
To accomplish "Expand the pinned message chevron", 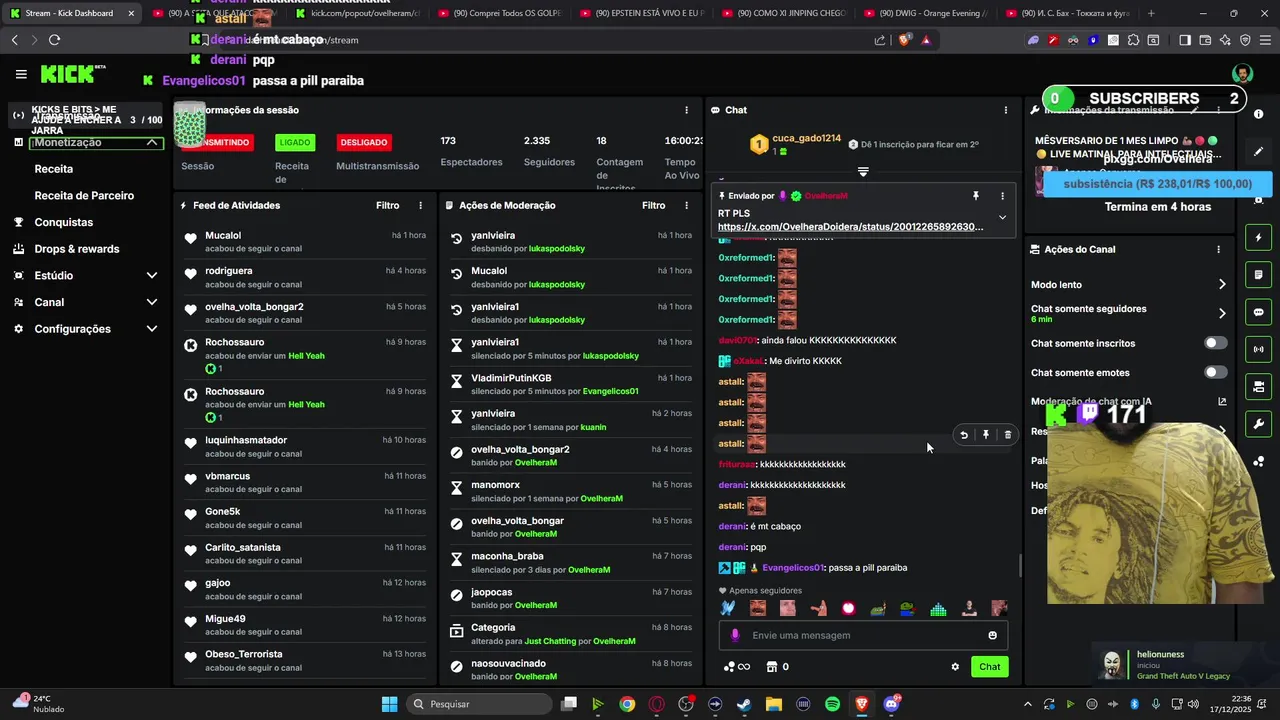I will [1002, 218].
